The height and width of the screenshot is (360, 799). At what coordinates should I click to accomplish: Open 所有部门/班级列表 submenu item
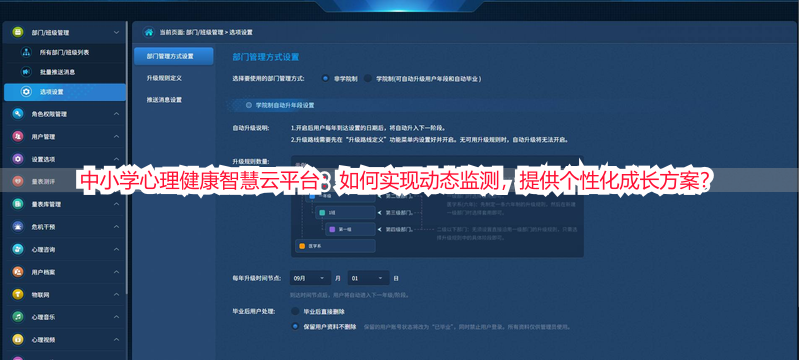coord(64,53)
